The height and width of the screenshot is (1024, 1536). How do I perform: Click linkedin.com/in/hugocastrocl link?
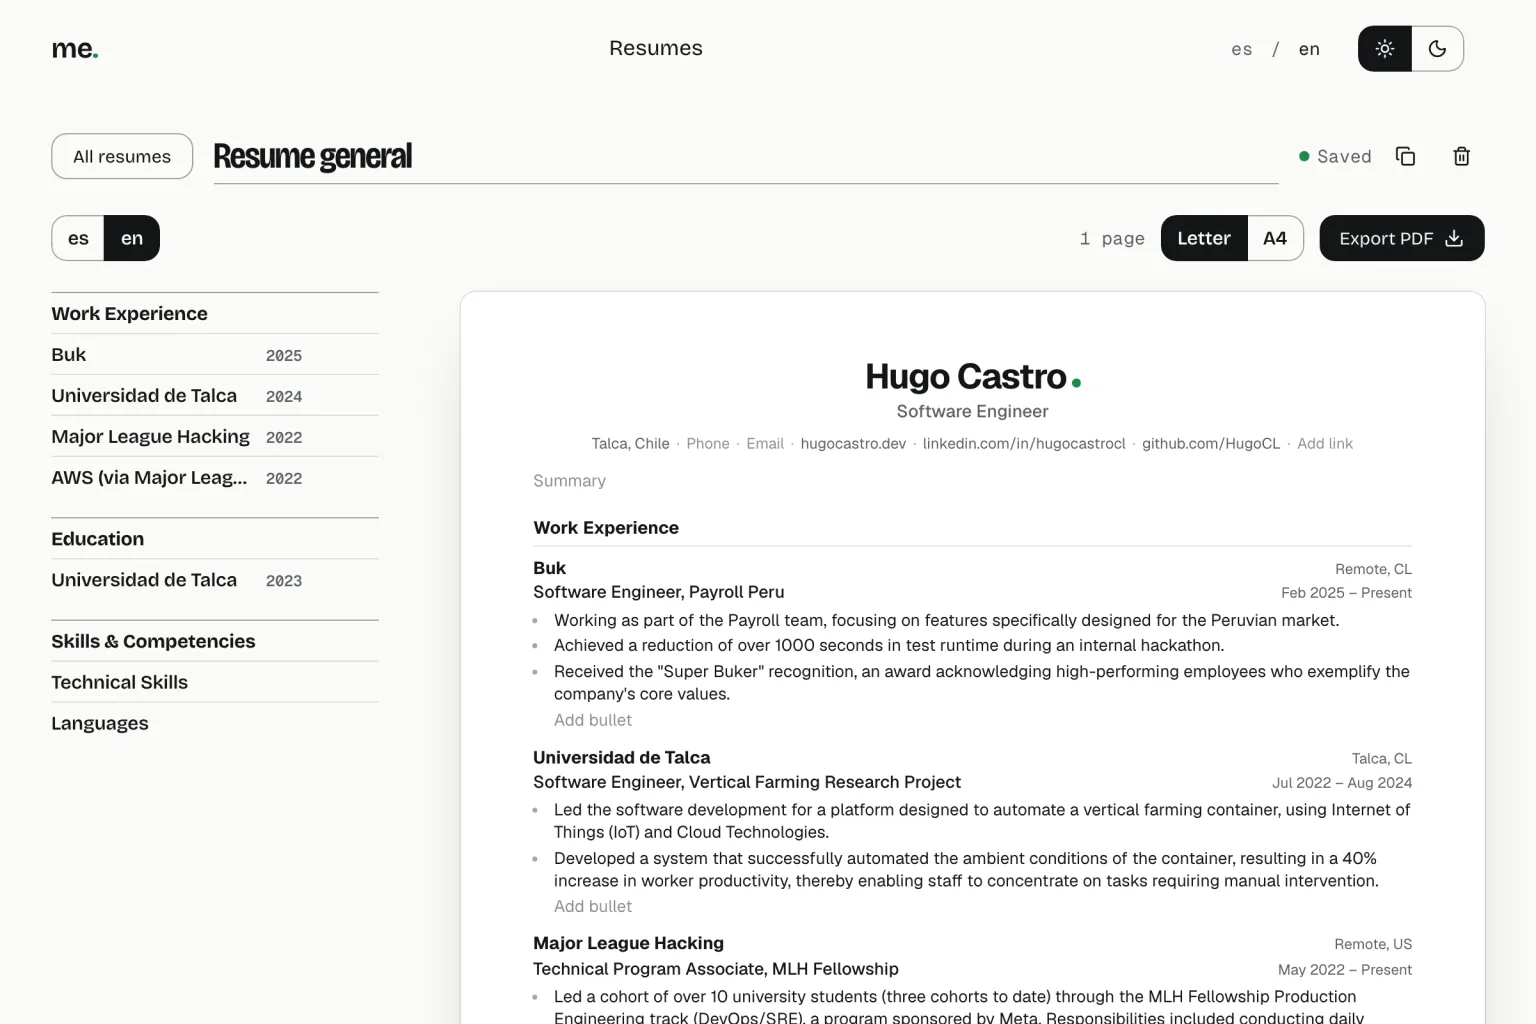pyautogui.click(x=1024, y=443)
